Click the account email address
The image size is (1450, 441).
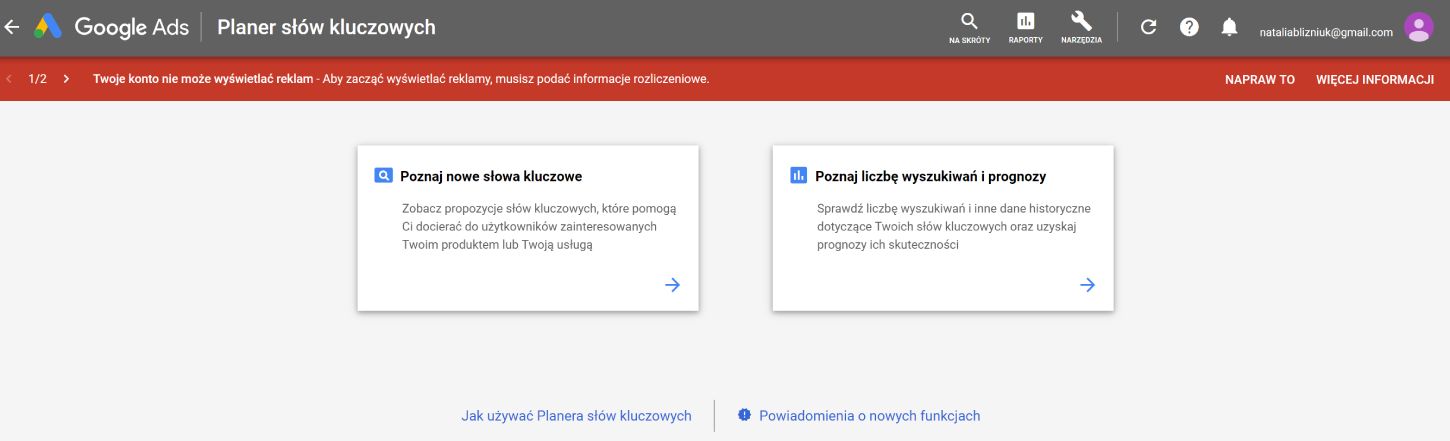pos(1325,32)
